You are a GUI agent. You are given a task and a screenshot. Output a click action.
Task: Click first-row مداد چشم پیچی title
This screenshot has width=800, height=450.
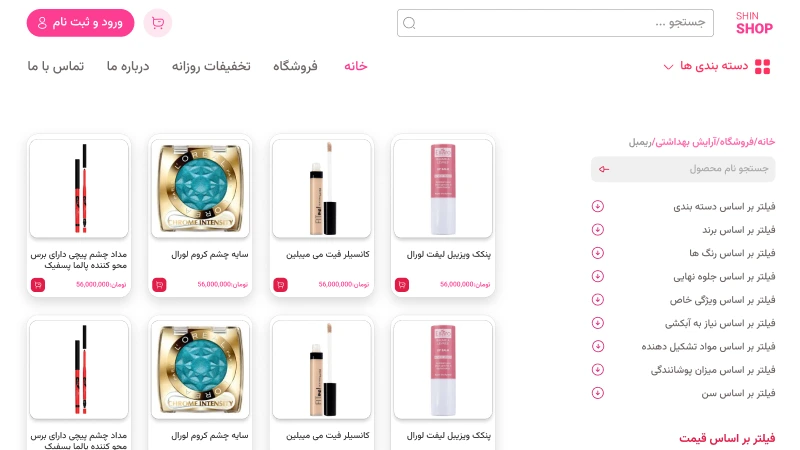tap(79, 260)
